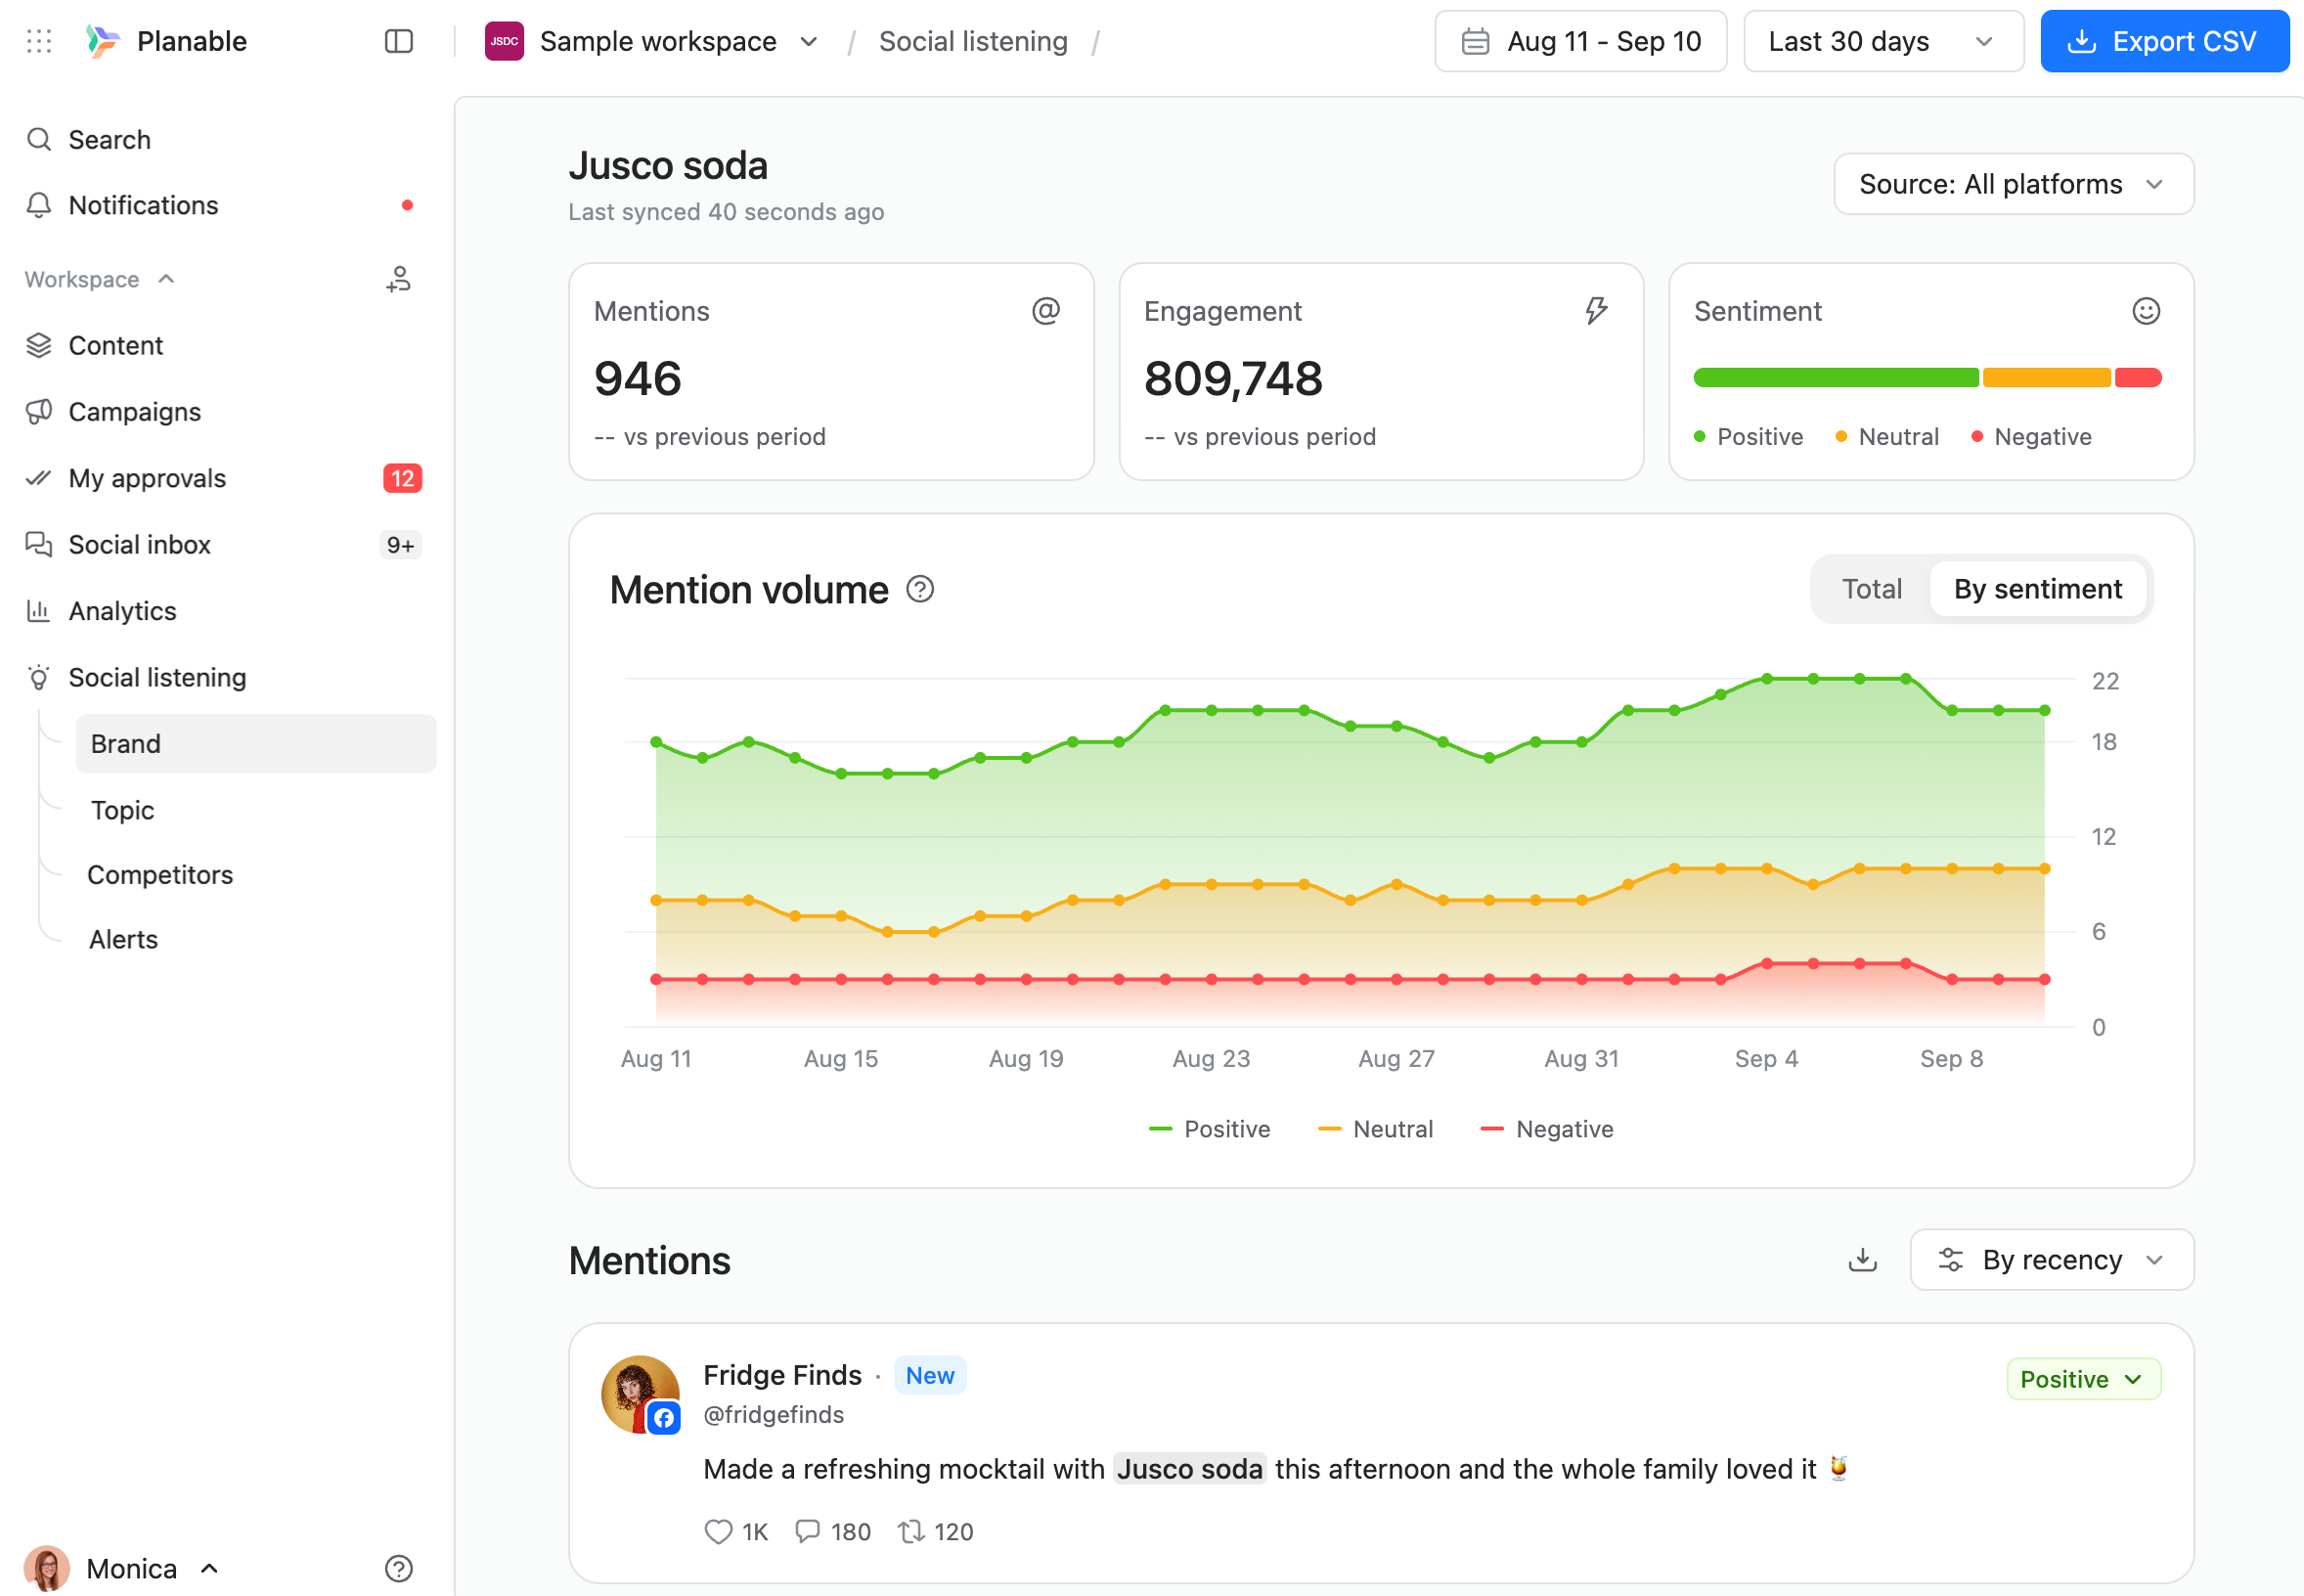Open the Fridge Finds profile name
Image resolution: width=2304 pixels, height=1596 pixels.
click(782, 1375)
